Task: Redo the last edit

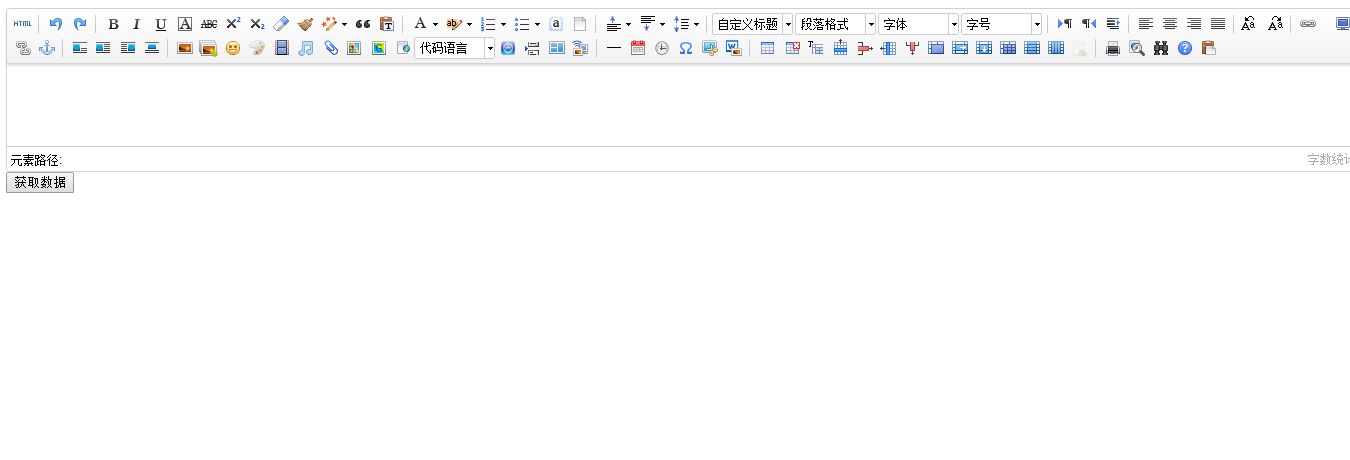Action: (80, 24)
